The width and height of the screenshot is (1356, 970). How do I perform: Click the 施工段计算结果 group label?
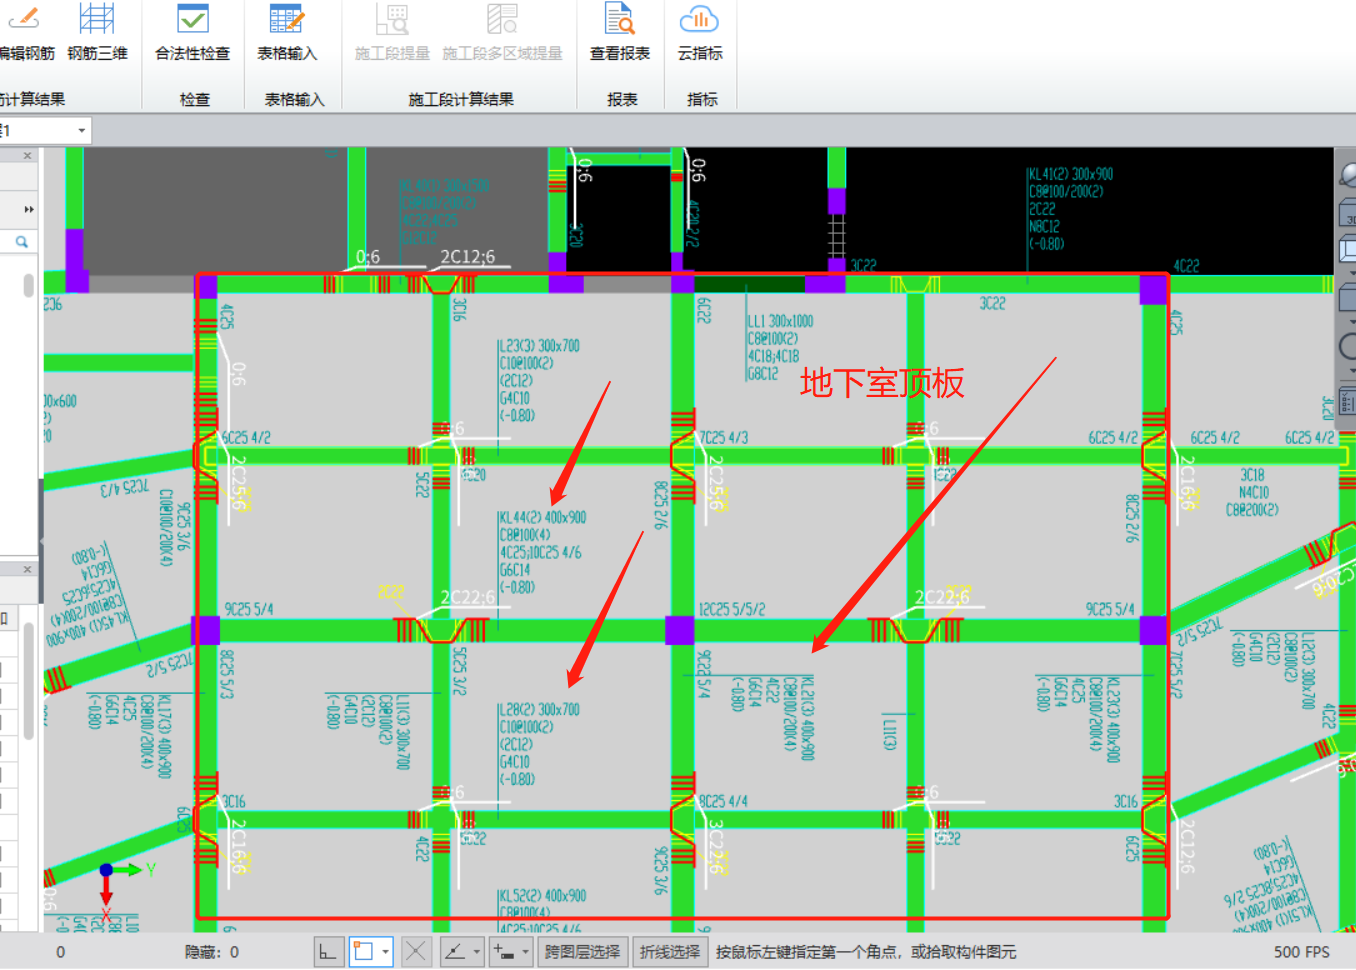coord(461,99)
